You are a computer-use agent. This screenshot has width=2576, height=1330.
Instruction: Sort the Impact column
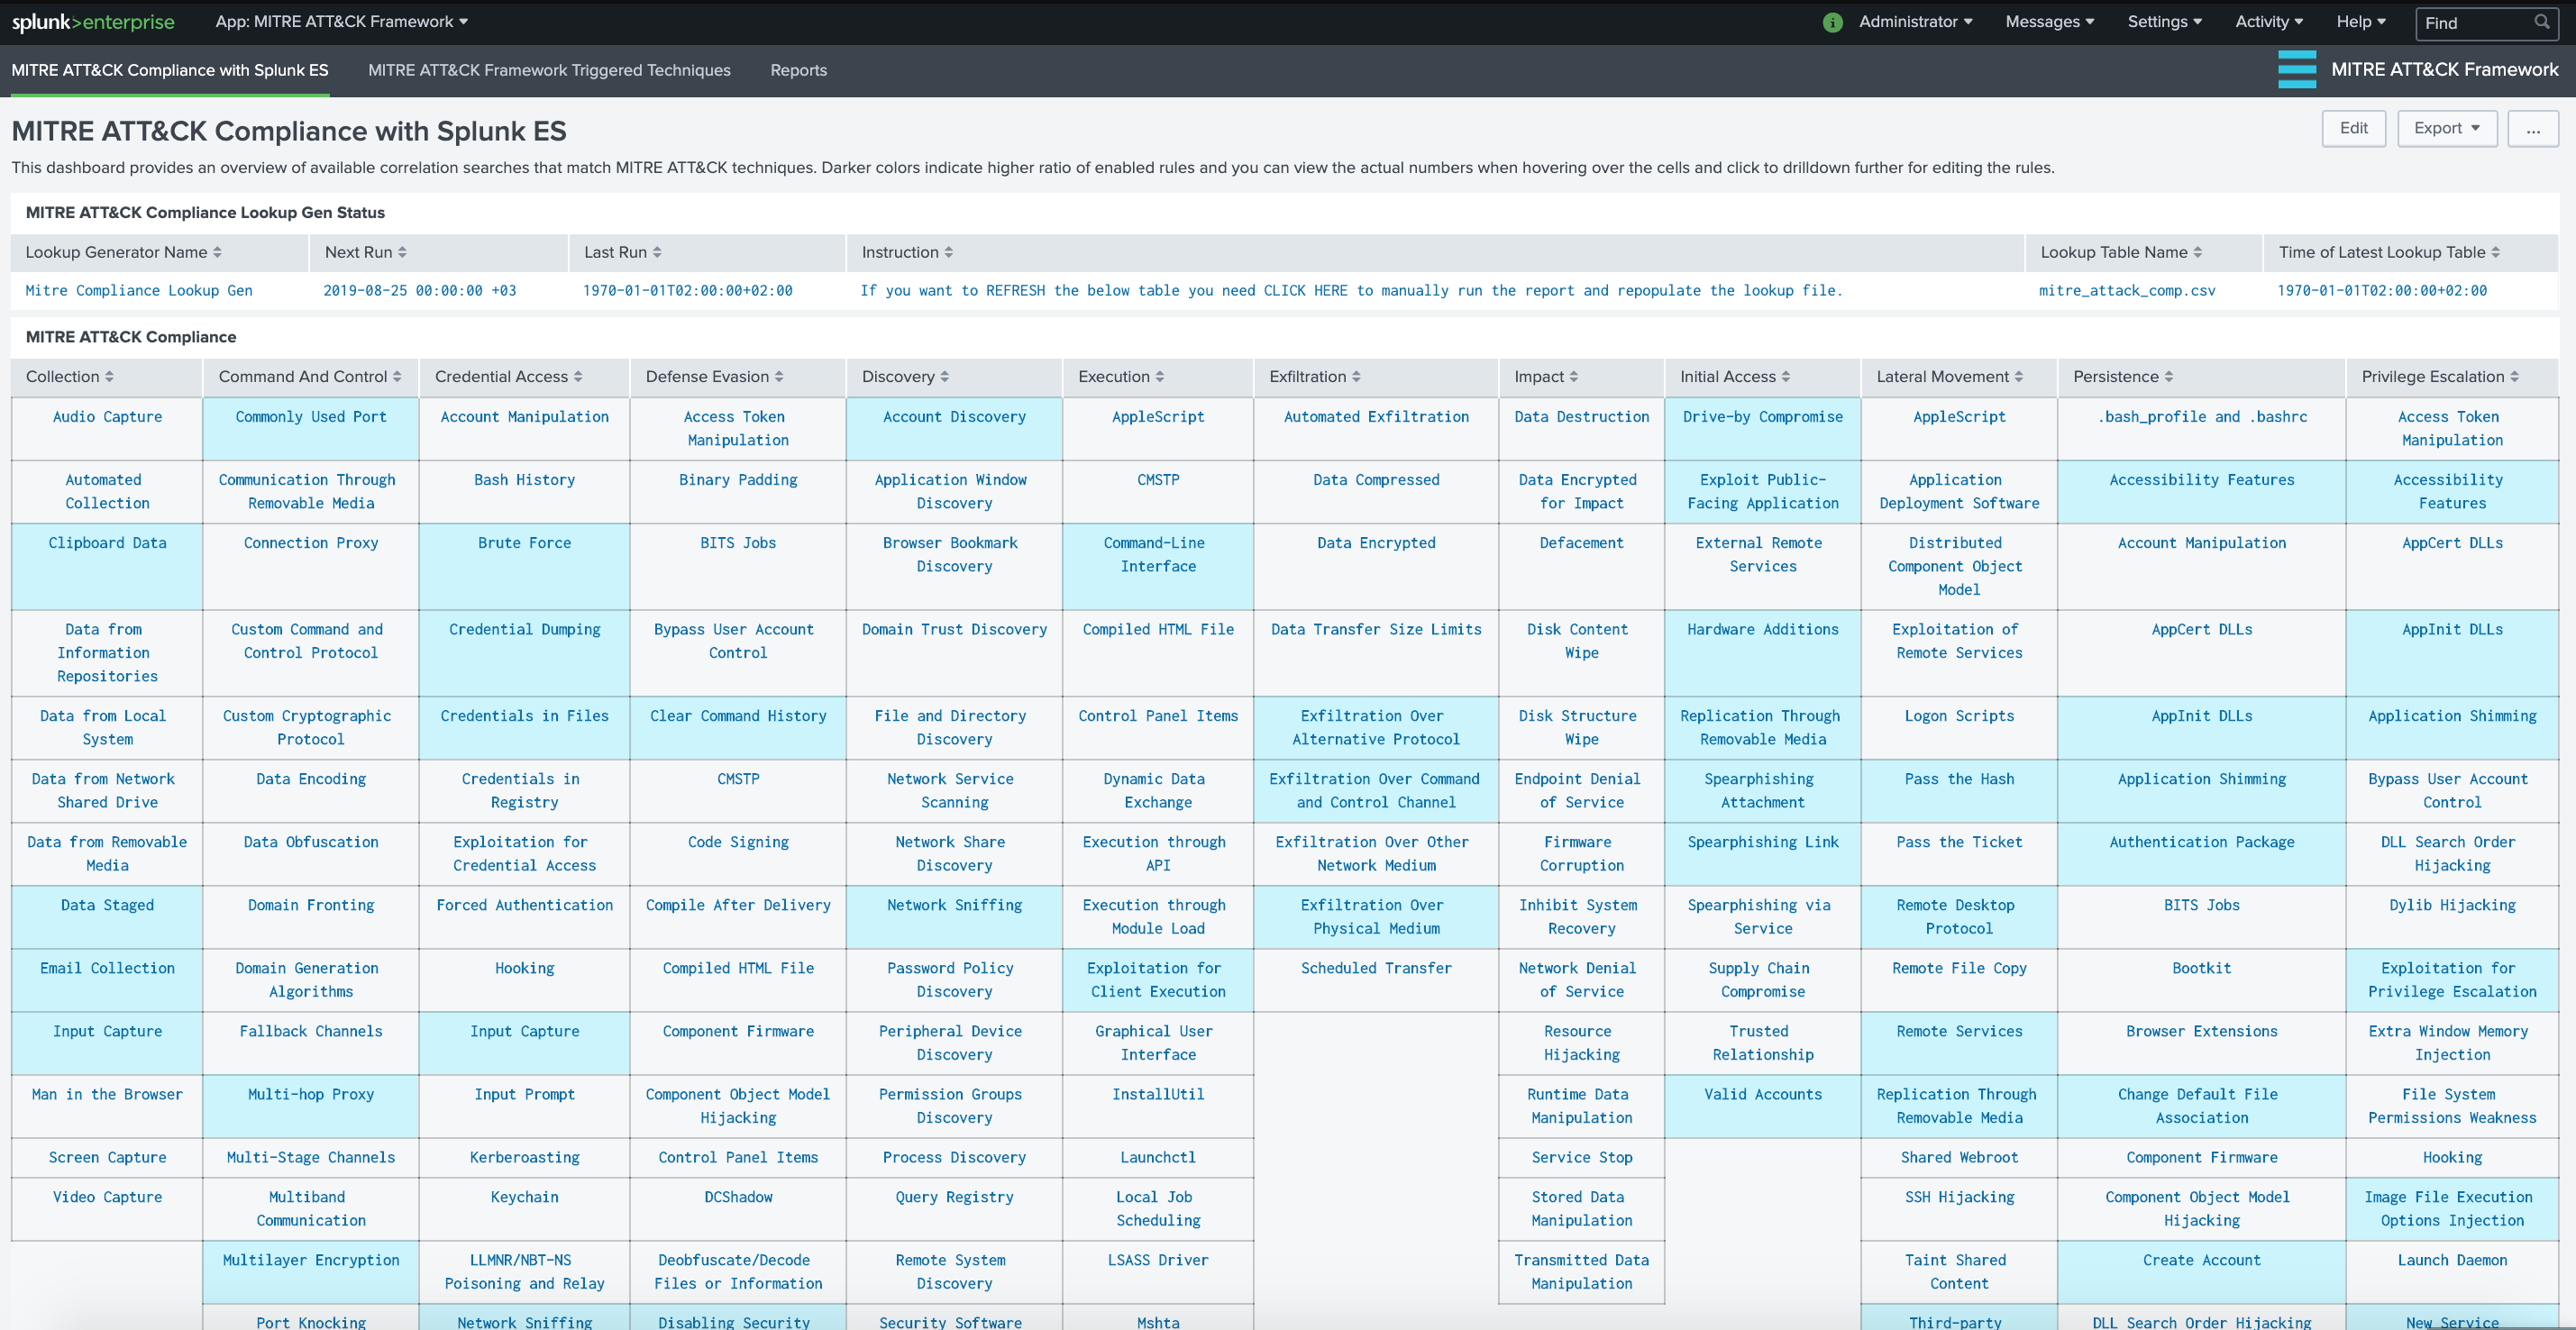[x=1546, y=376]
